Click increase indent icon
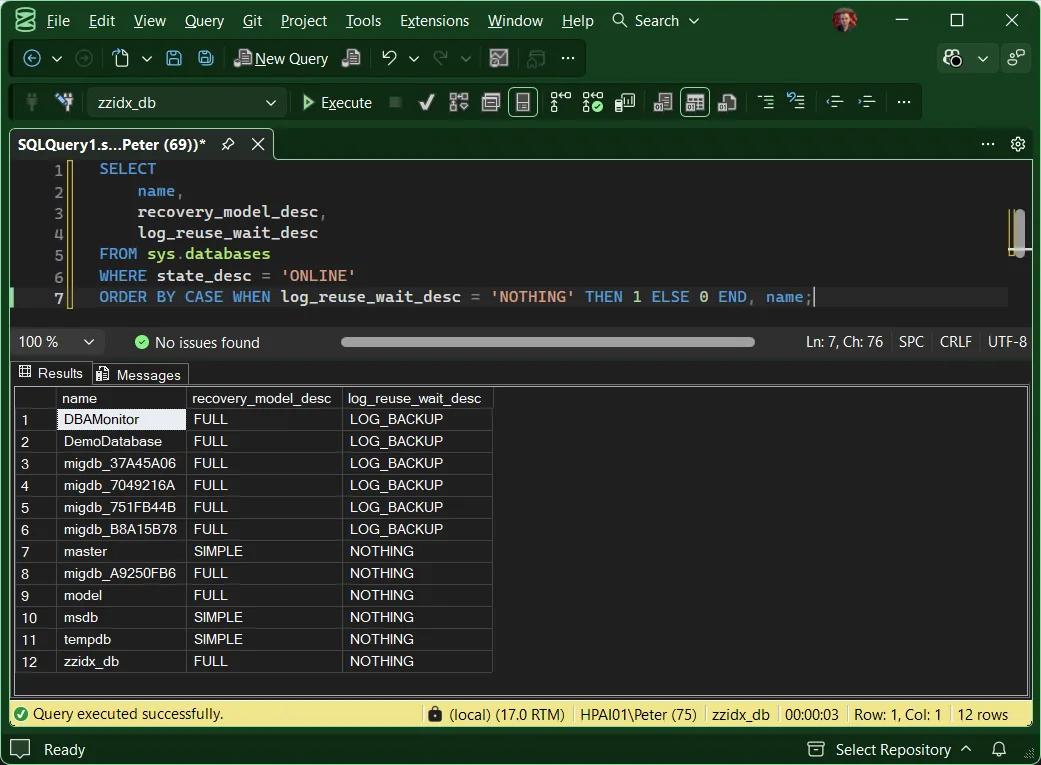 pos(866,102)
